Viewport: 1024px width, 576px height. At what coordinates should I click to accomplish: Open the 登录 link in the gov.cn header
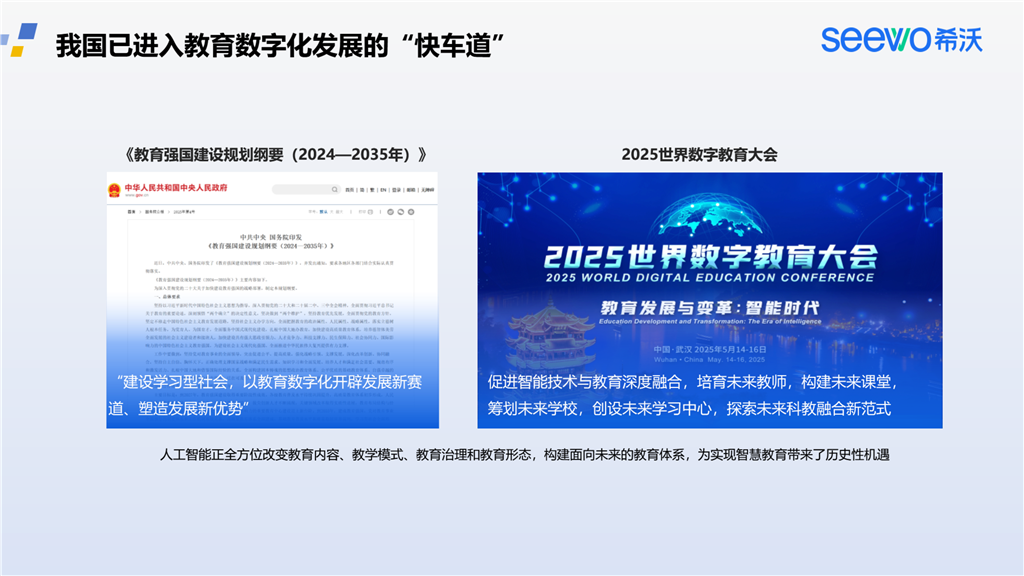pos(396,190)
